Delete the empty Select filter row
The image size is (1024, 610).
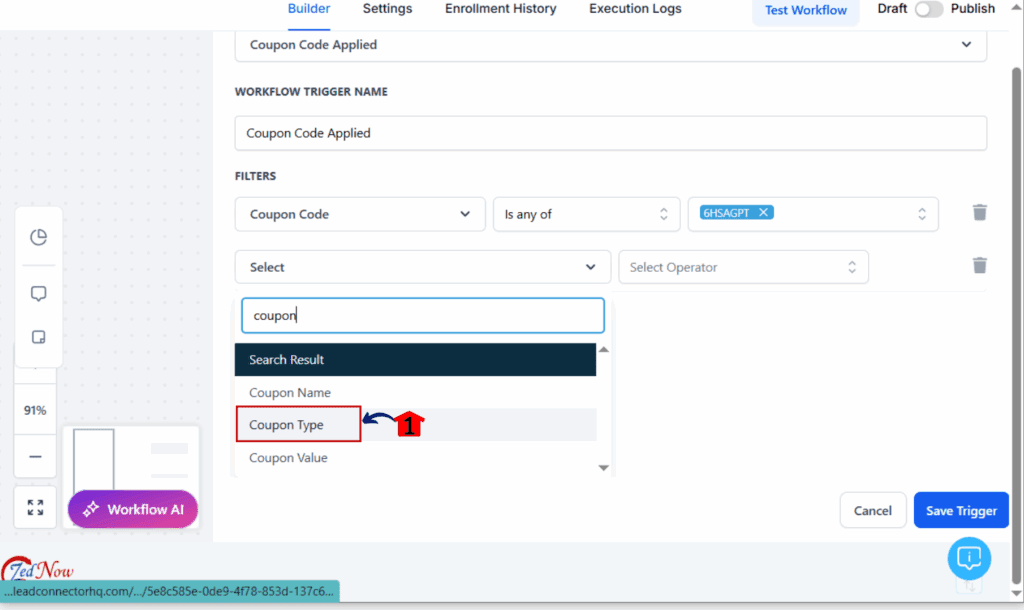[x=979, y=266]
